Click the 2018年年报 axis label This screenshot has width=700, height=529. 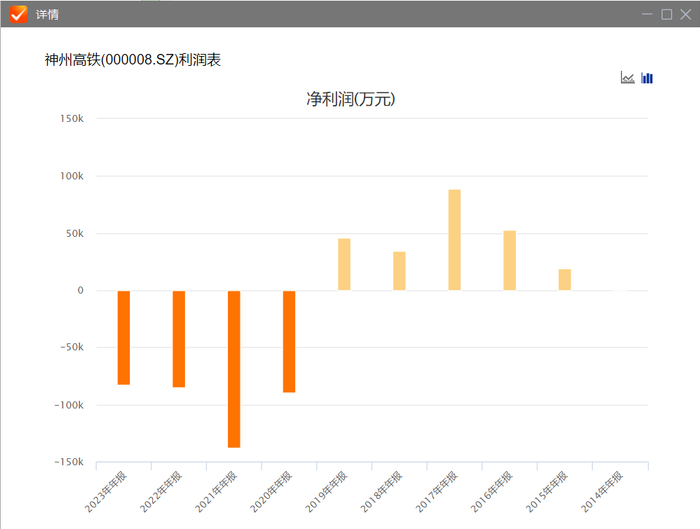coord(381,492)
